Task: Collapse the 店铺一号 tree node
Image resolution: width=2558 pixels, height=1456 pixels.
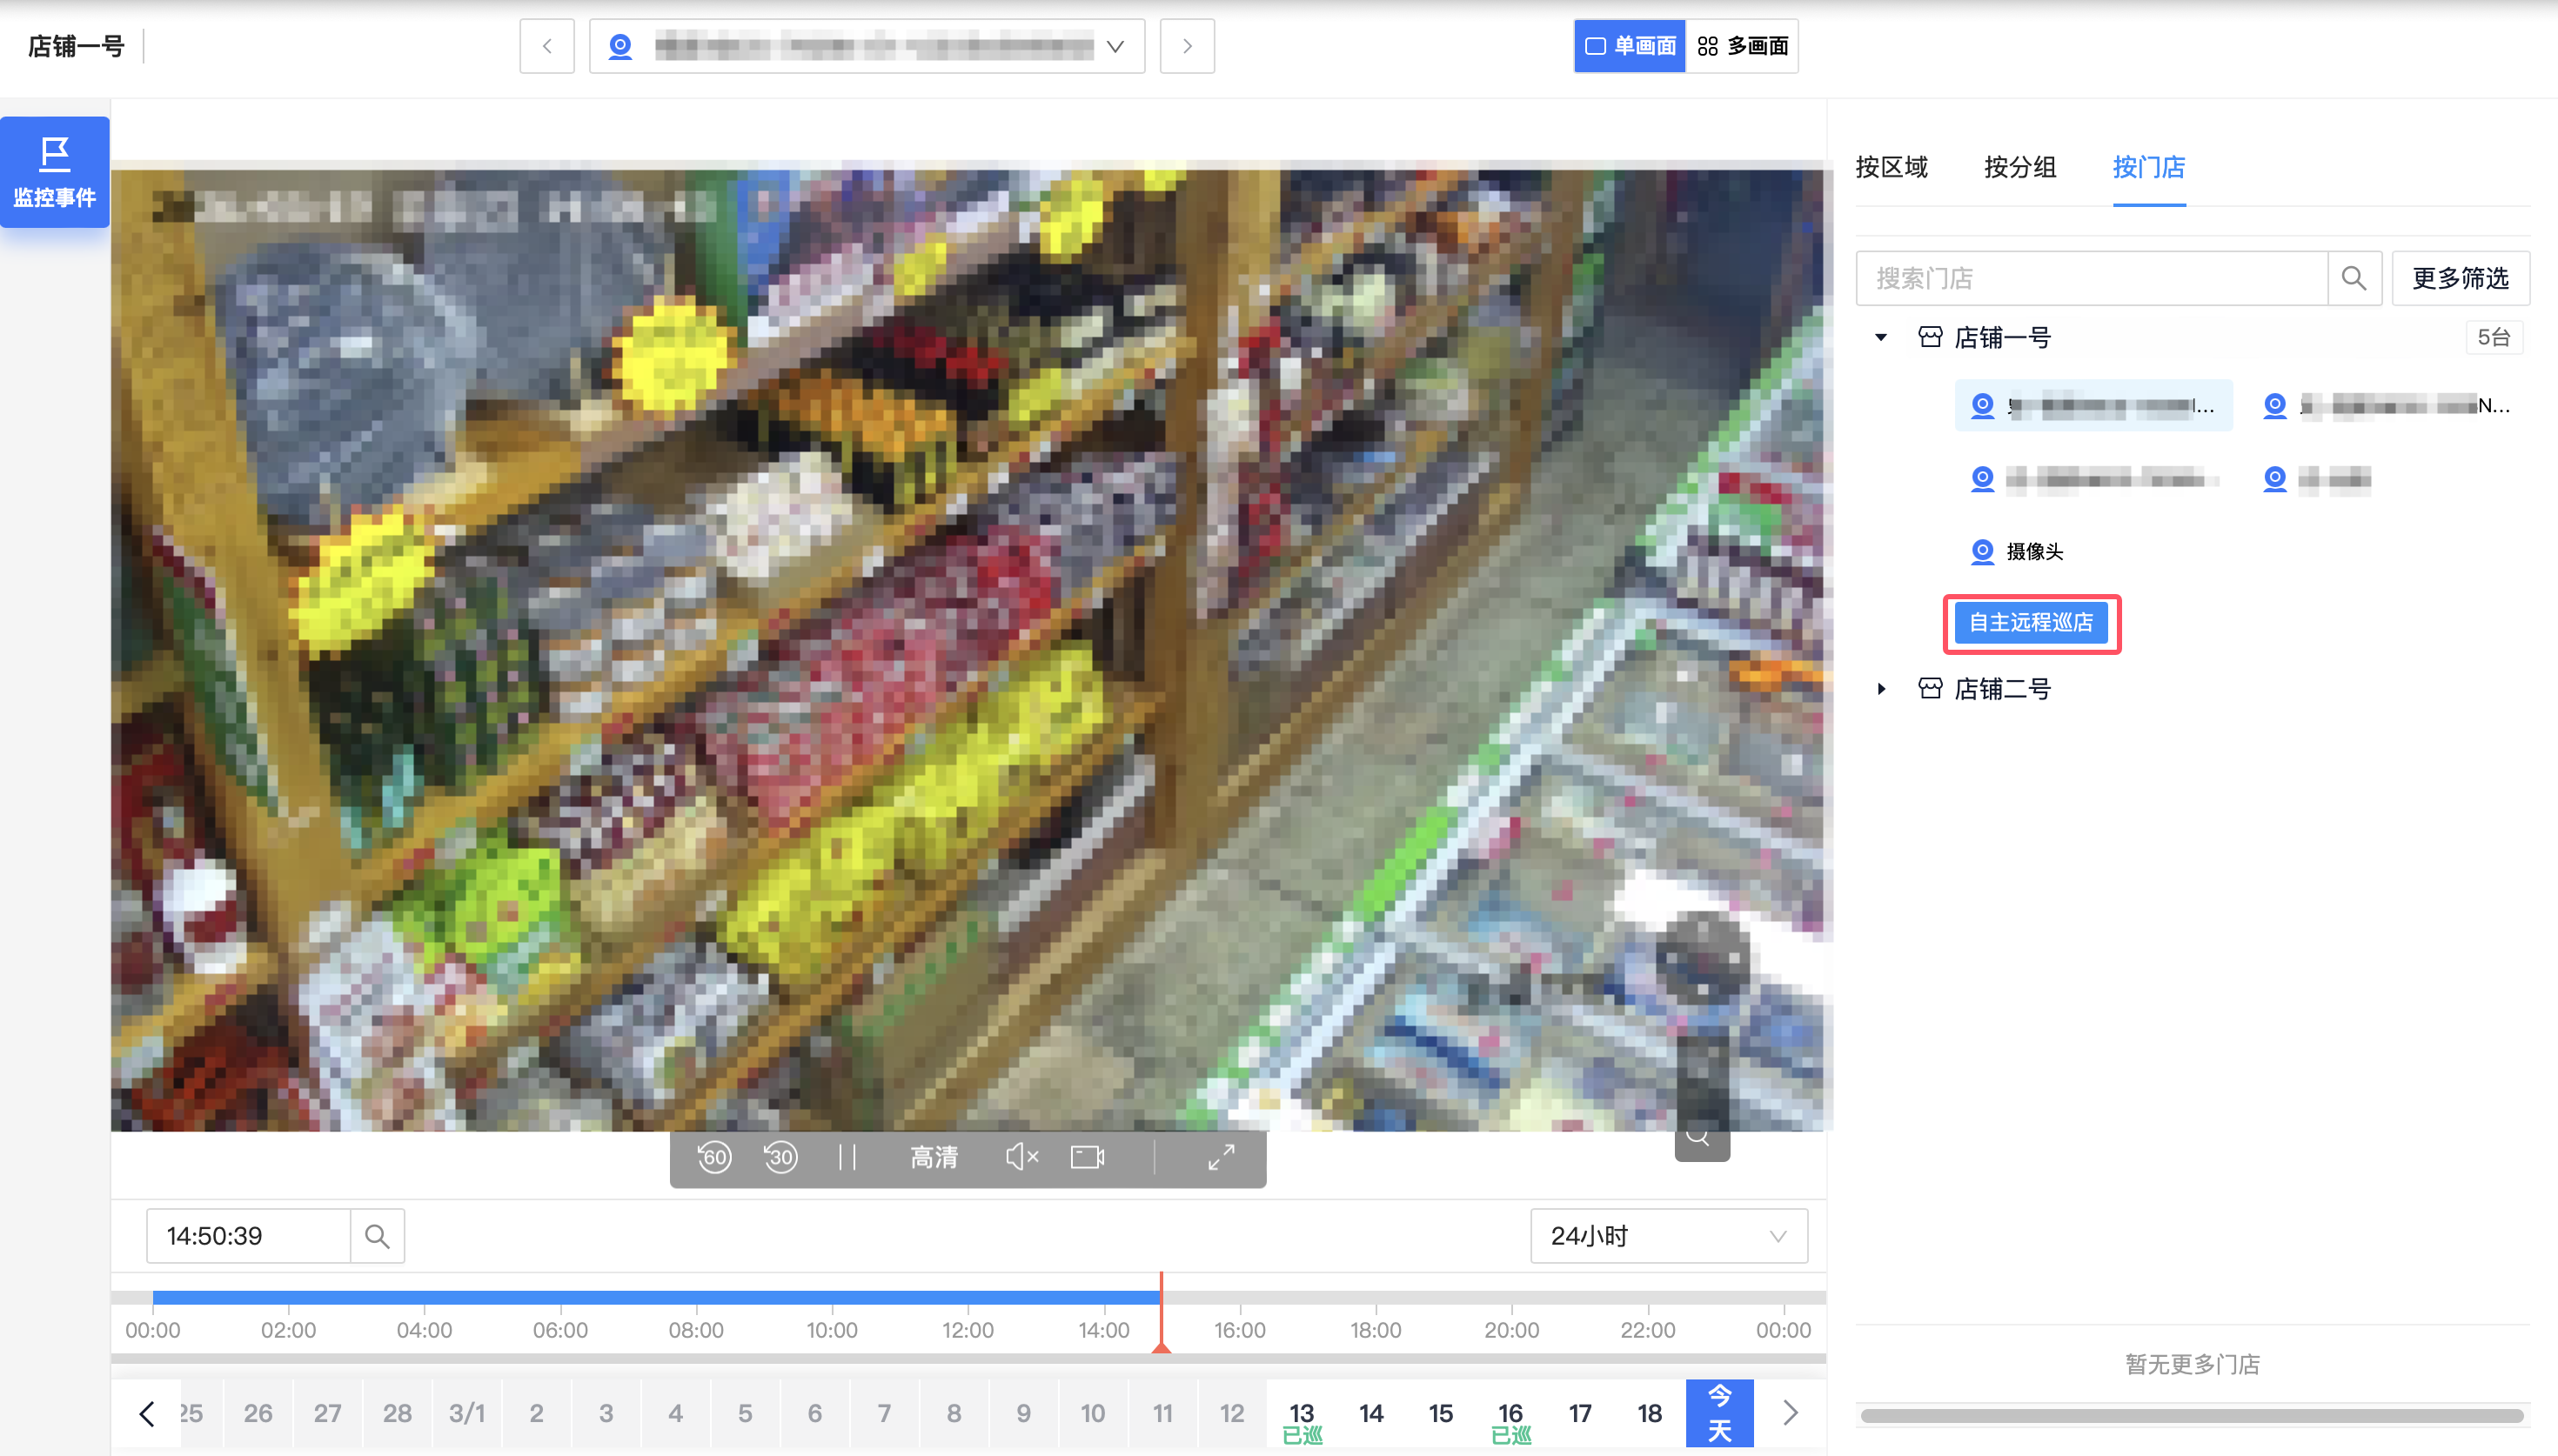Action: [x=1881, y=338]
